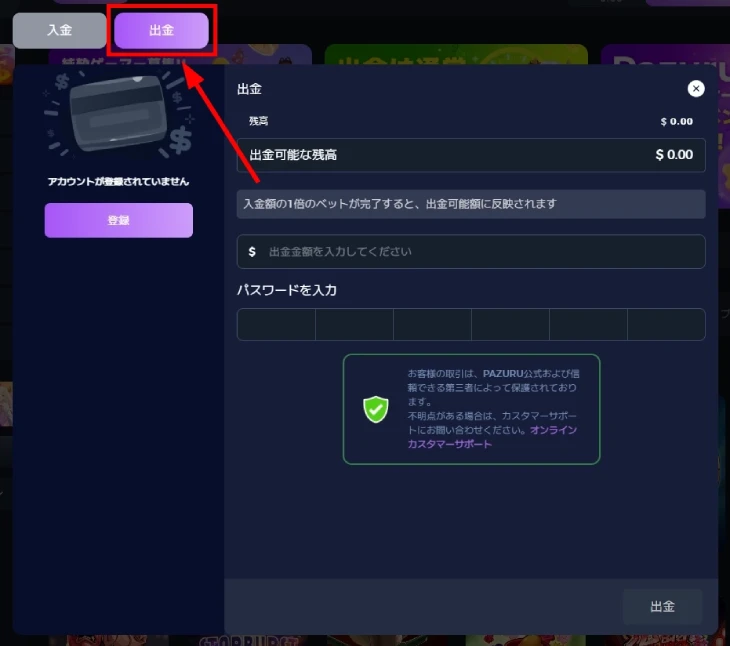Click the third password digit box
Viewport: 730px width, 646px height.
click(432, 324)
